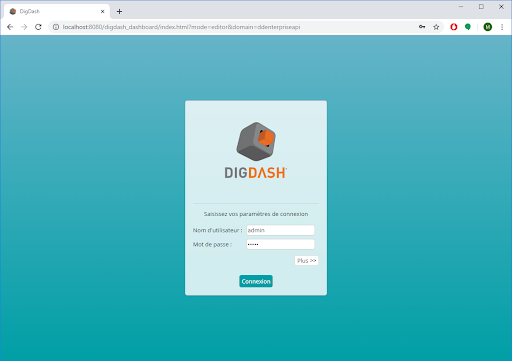The height and width of the screenshot is (361, 512).
Task: Bookmark this page with the star icon
Action: pyautogui.click(x=436, y=27)
